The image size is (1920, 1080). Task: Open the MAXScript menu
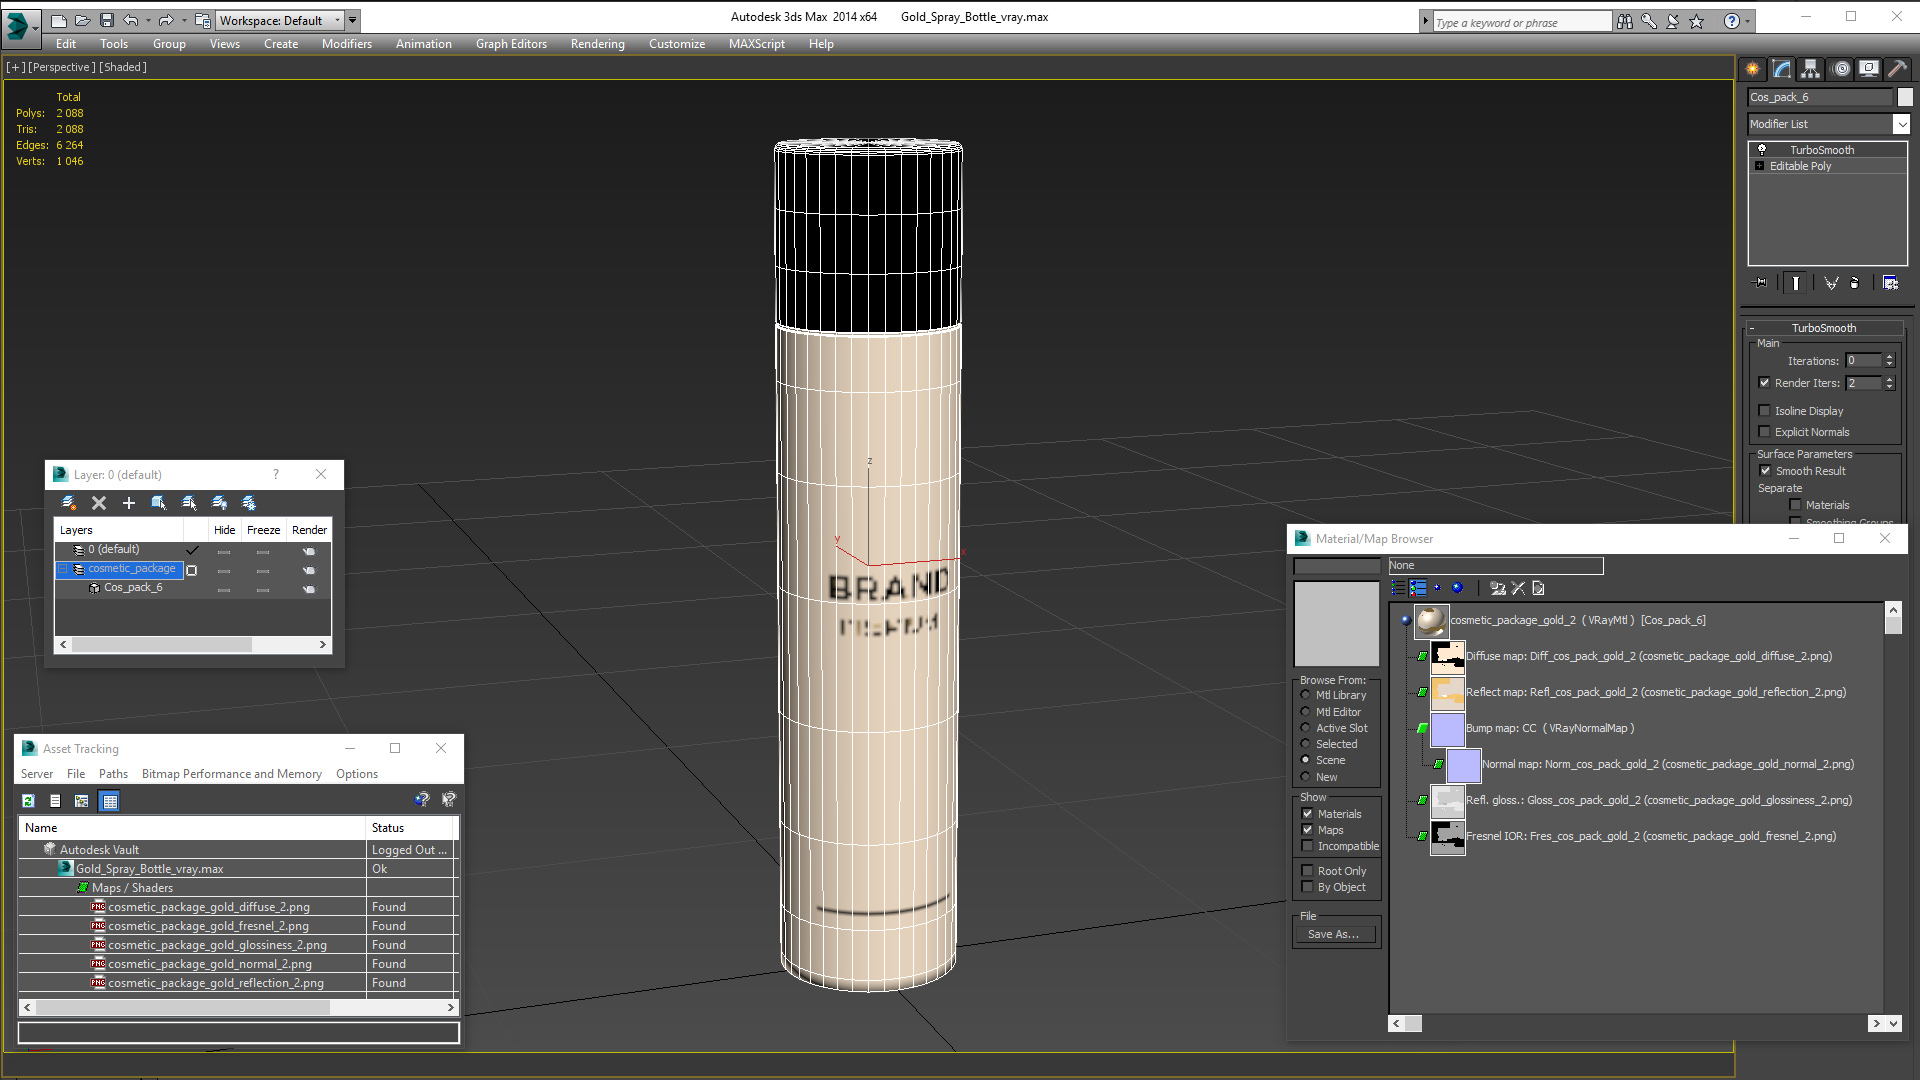coord(757,44)
